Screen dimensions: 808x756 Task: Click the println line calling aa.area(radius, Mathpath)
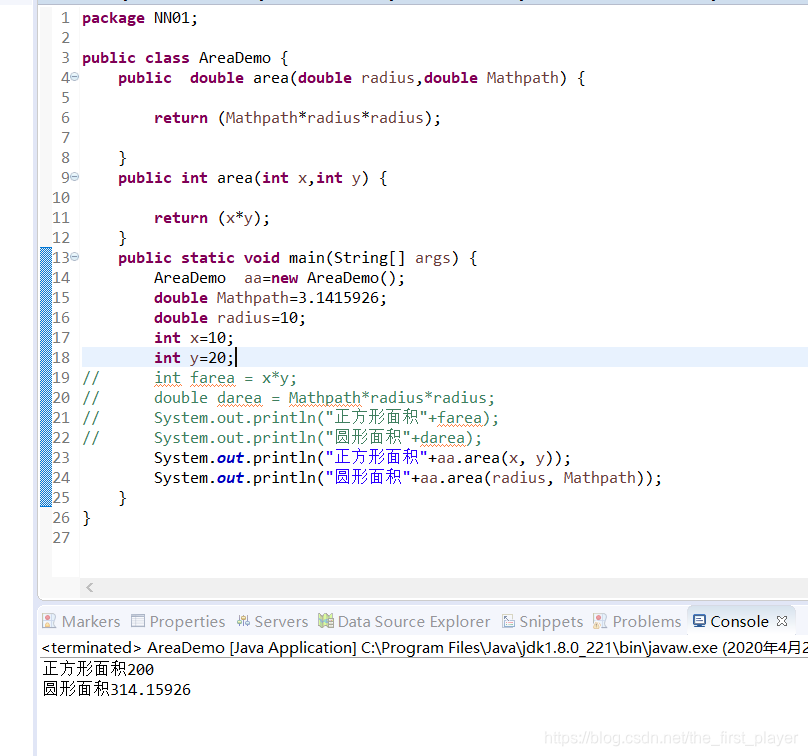click(408, 478)
